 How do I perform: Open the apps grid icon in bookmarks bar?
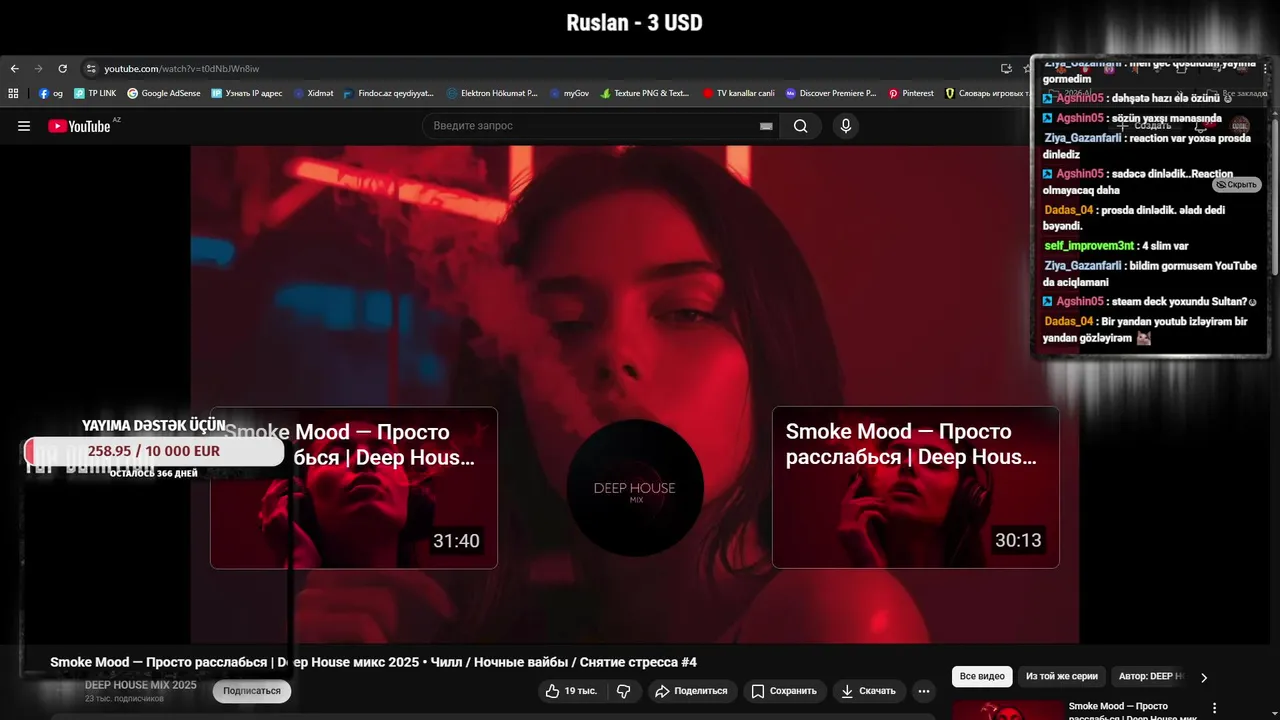point(14,93)
